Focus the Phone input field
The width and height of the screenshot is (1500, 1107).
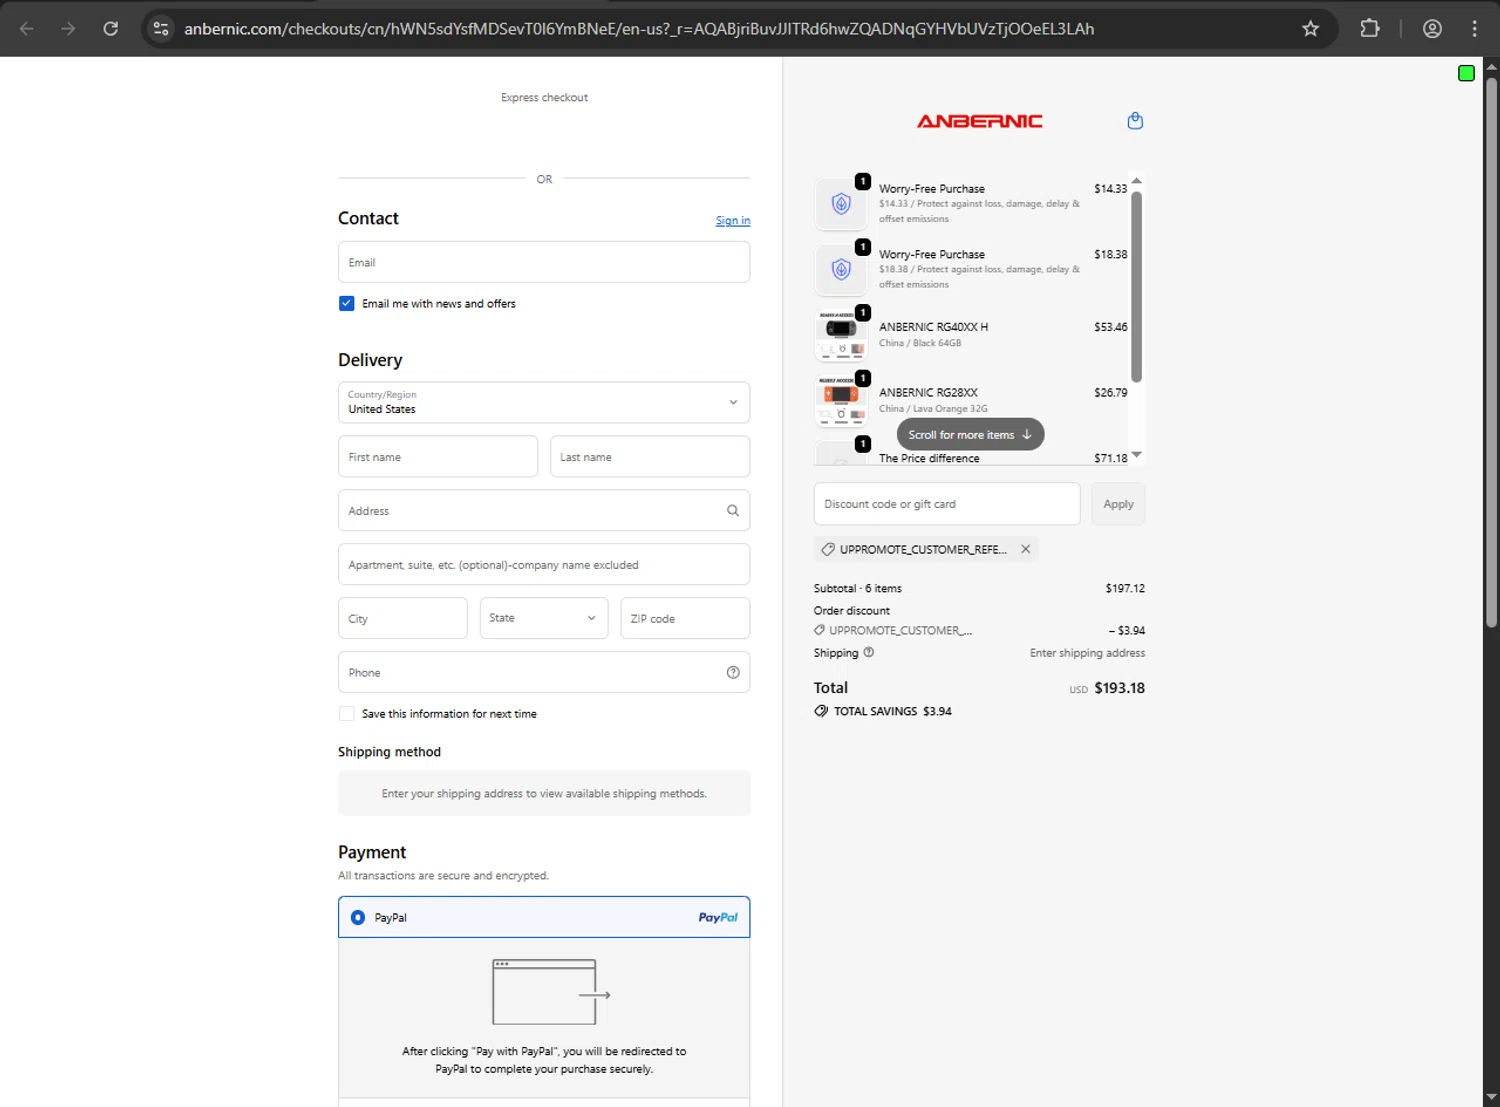tap(544, 673)
